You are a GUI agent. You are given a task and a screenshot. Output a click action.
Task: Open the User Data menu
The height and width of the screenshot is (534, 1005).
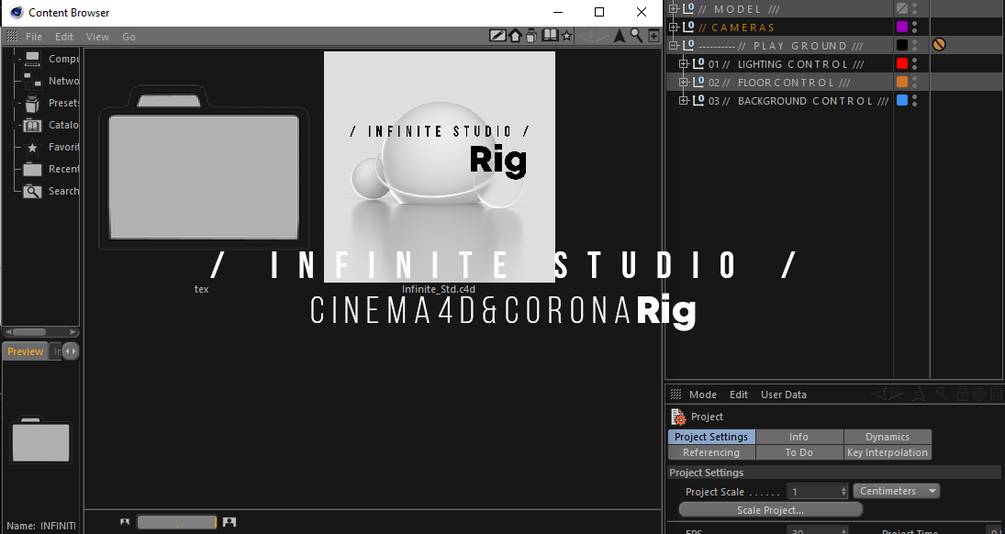(x=783, y=394)
